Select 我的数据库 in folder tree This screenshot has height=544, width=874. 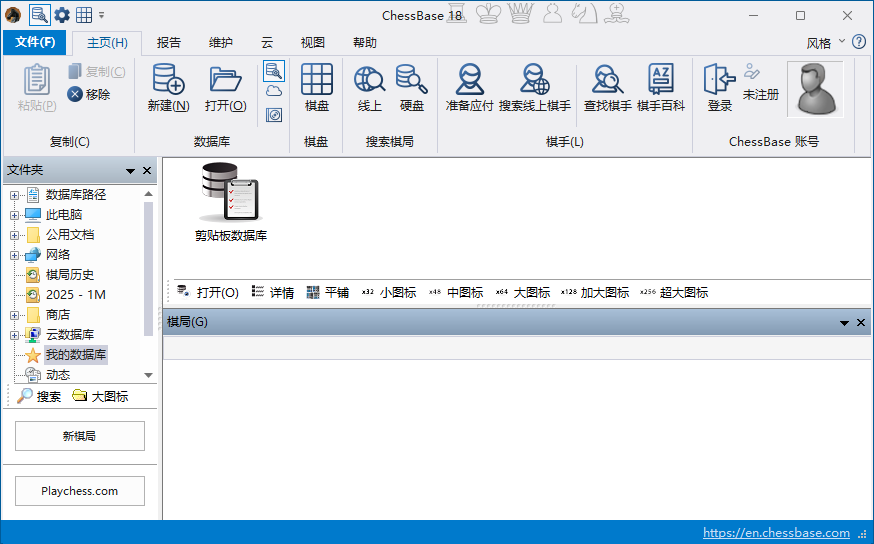76,355
